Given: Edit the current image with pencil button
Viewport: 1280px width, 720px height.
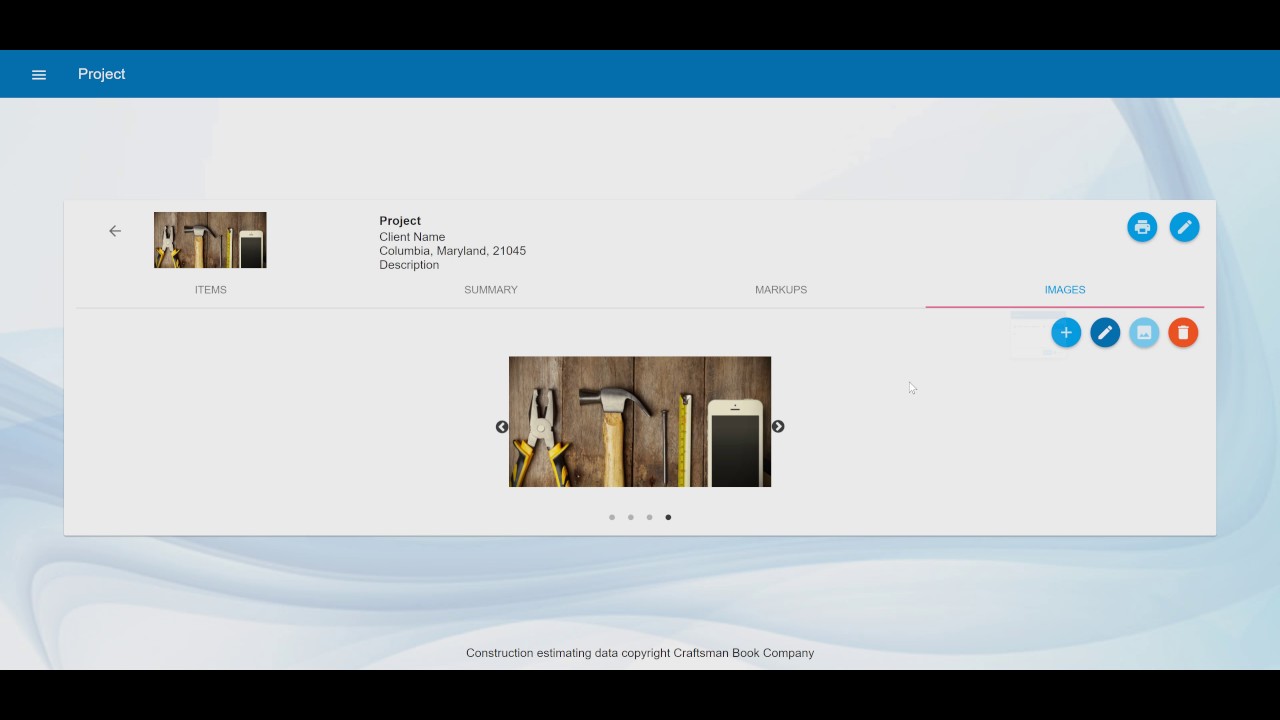Looking at the screenshot, I should 1105,333.
